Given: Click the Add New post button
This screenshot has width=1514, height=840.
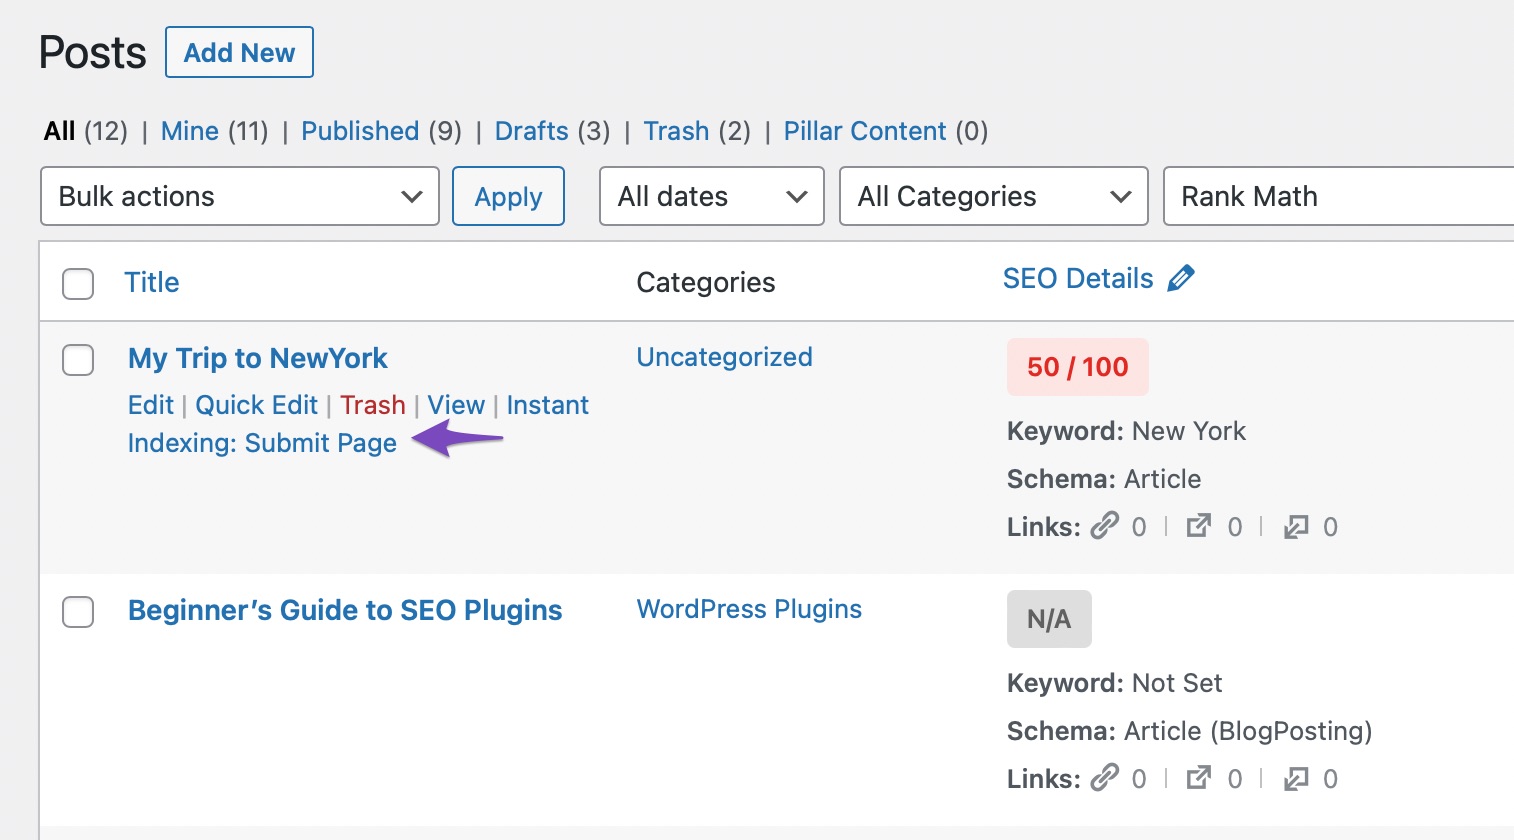Looking at the screenshot, I should 238,51.
